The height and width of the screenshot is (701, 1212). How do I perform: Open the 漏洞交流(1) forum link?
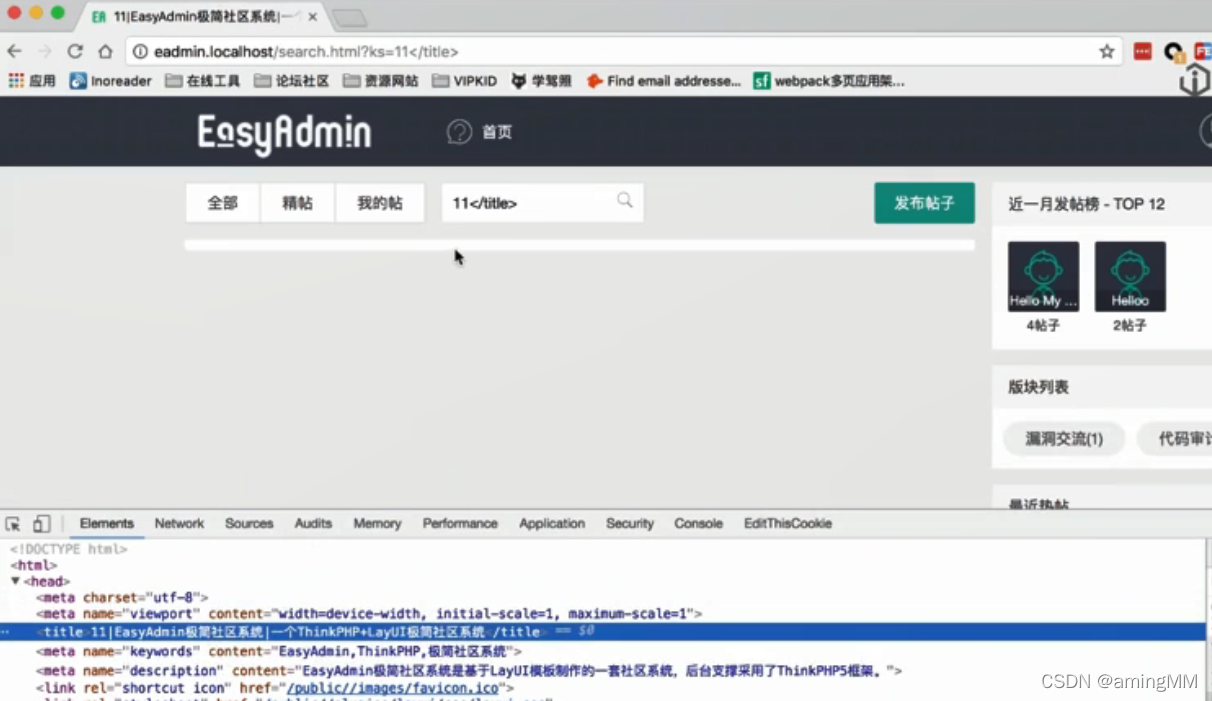pyautogui.click(x=1063, y=438)
